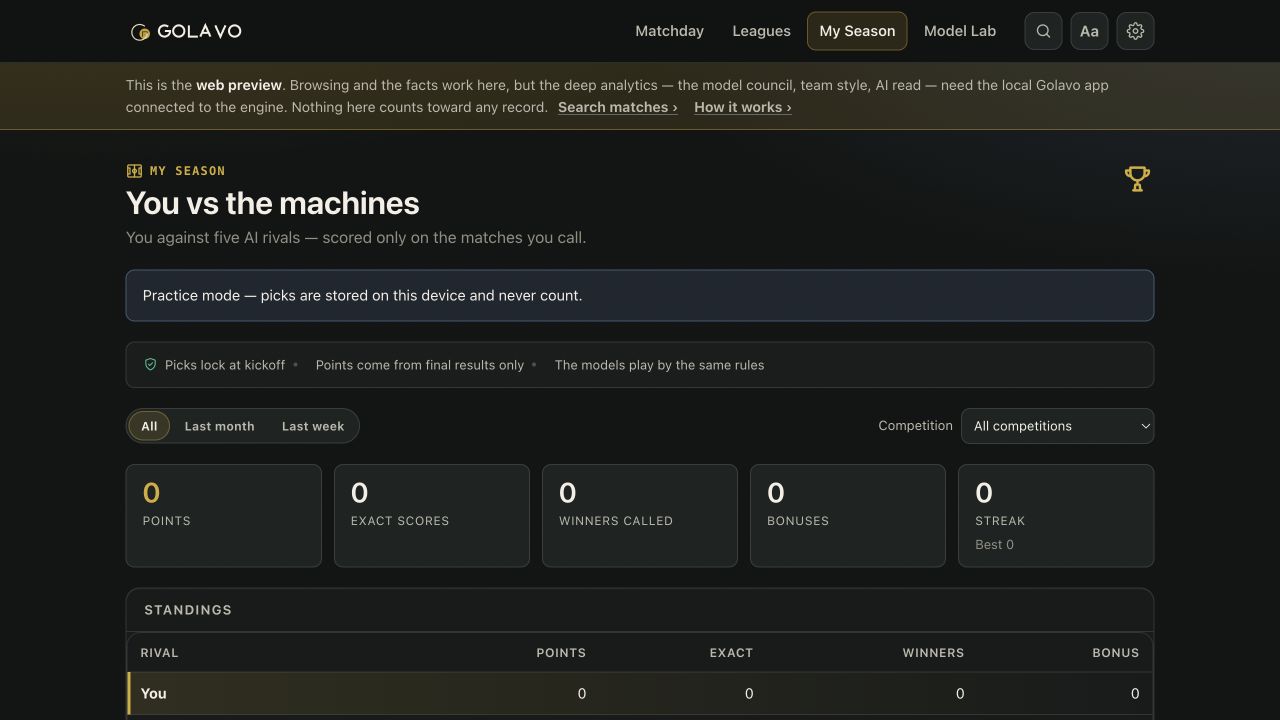Open text size Aa button
This screenshot has height=720, width=1280.
pyautogui.click(x=1089, y=31)
